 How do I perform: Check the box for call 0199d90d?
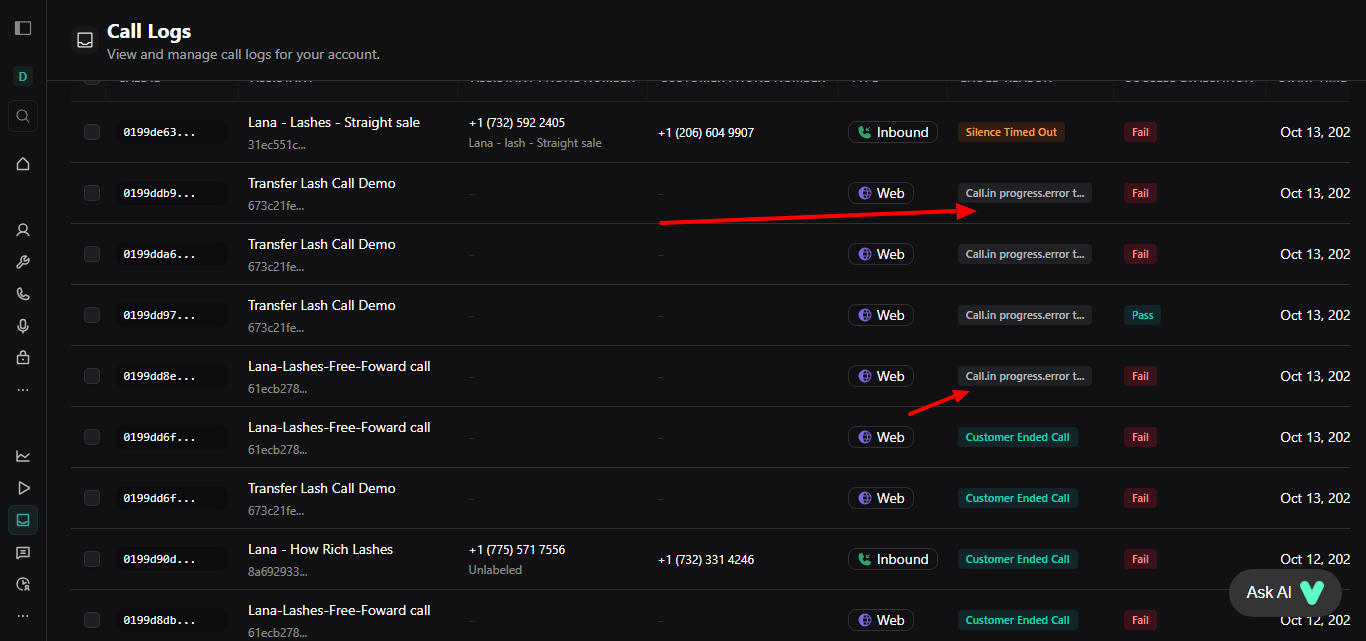pos(92,559)
